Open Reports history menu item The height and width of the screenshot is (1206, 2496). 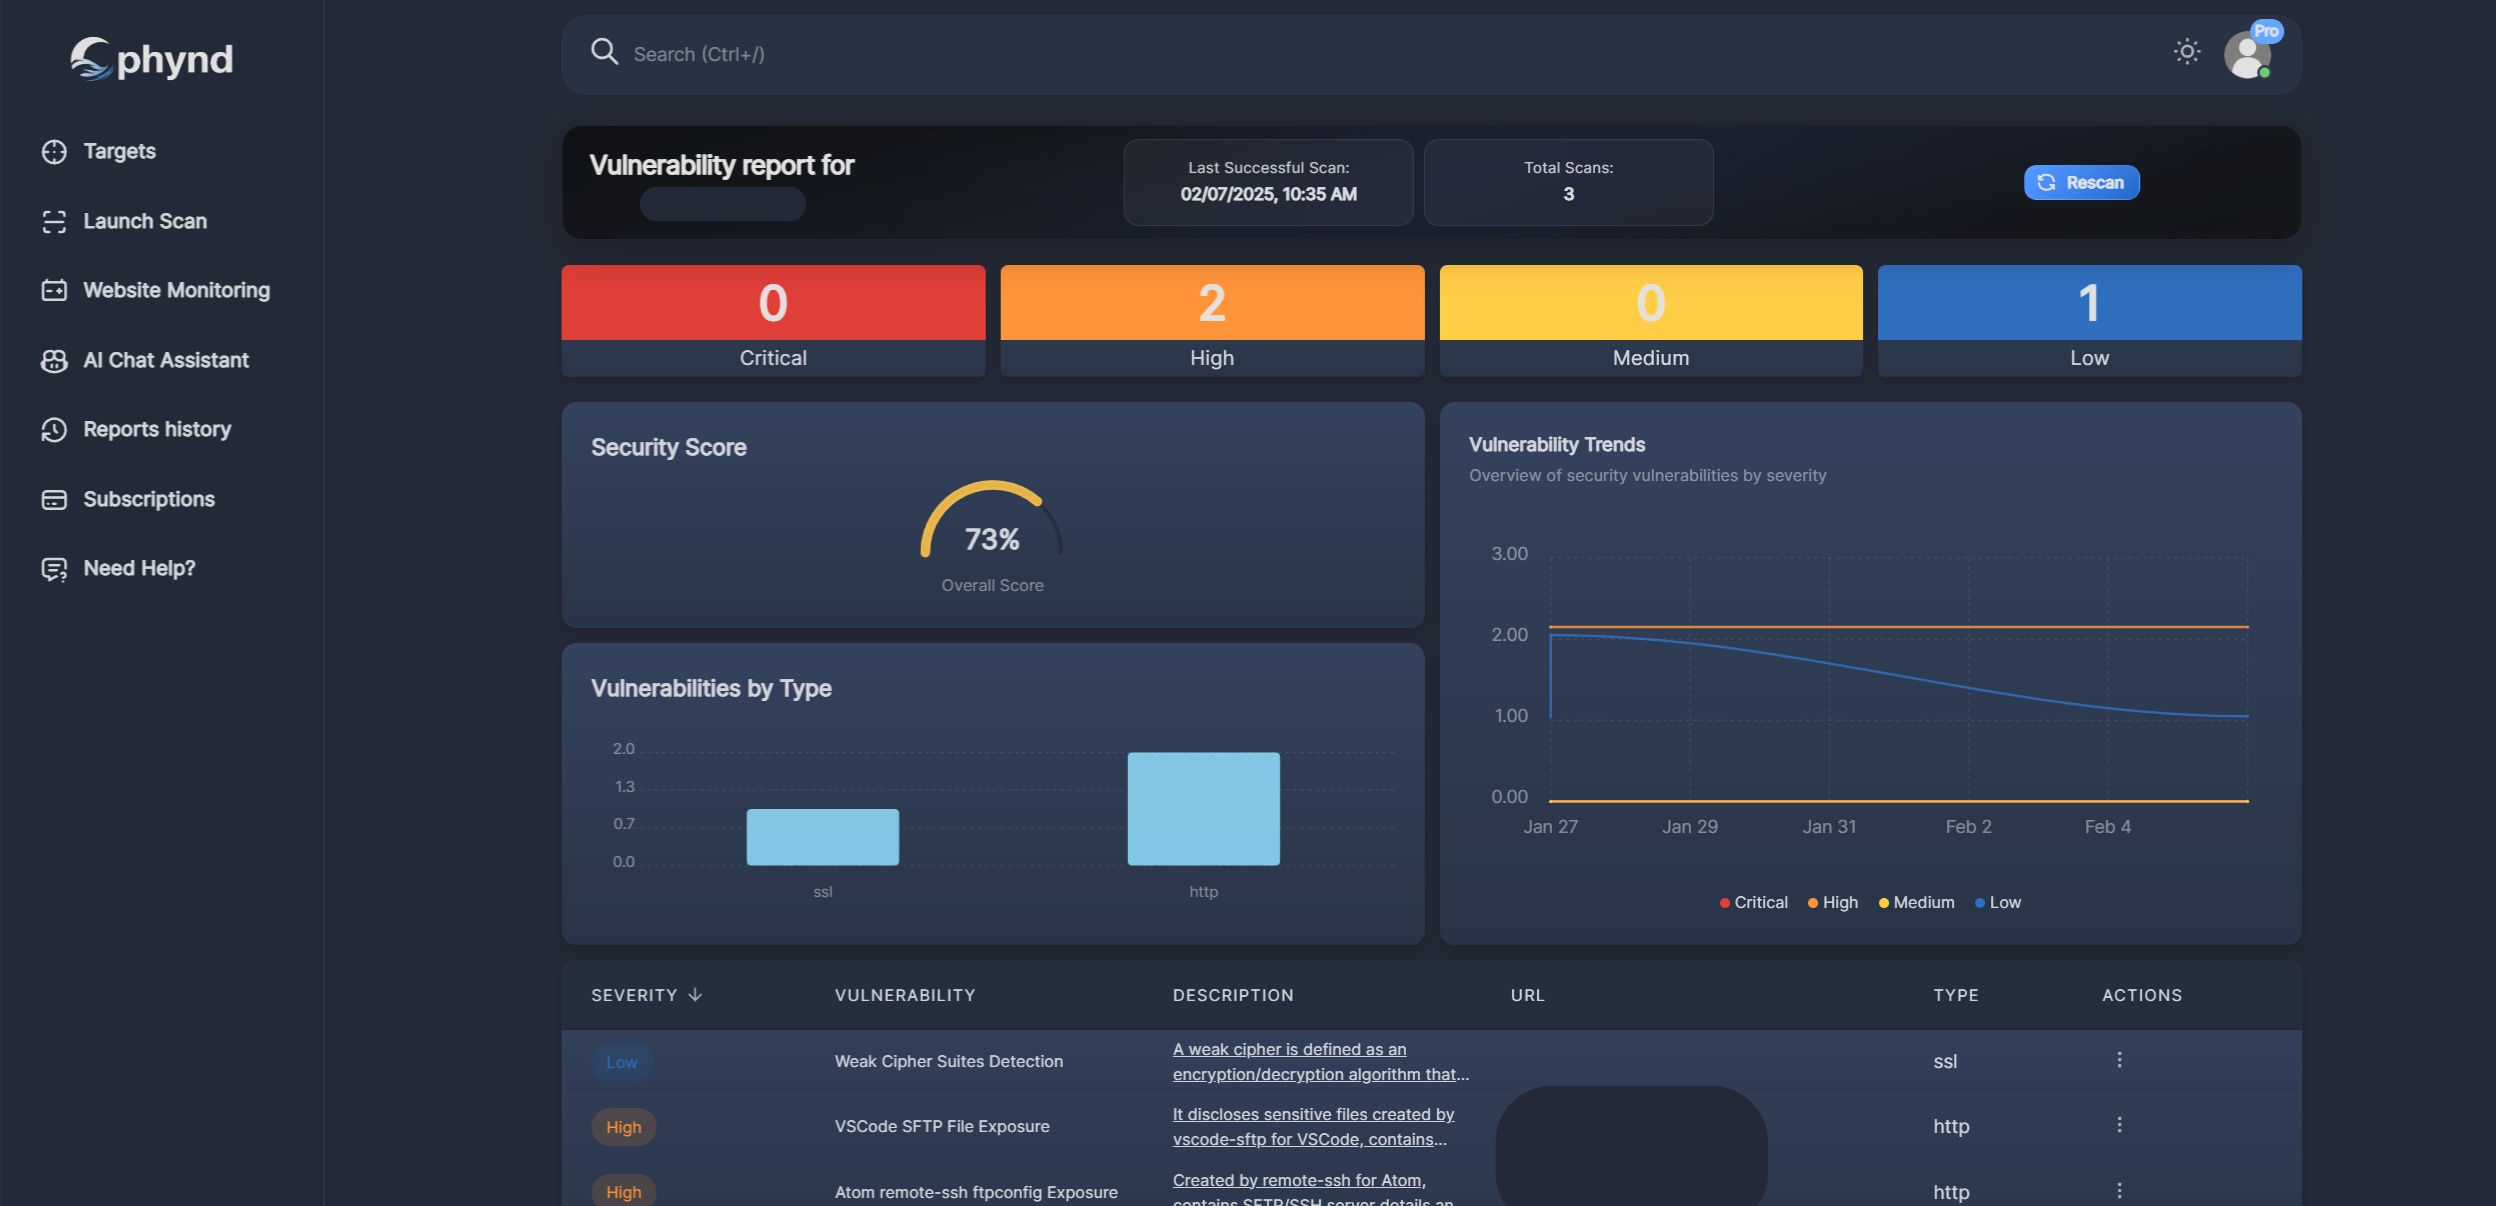pos(157,430)
